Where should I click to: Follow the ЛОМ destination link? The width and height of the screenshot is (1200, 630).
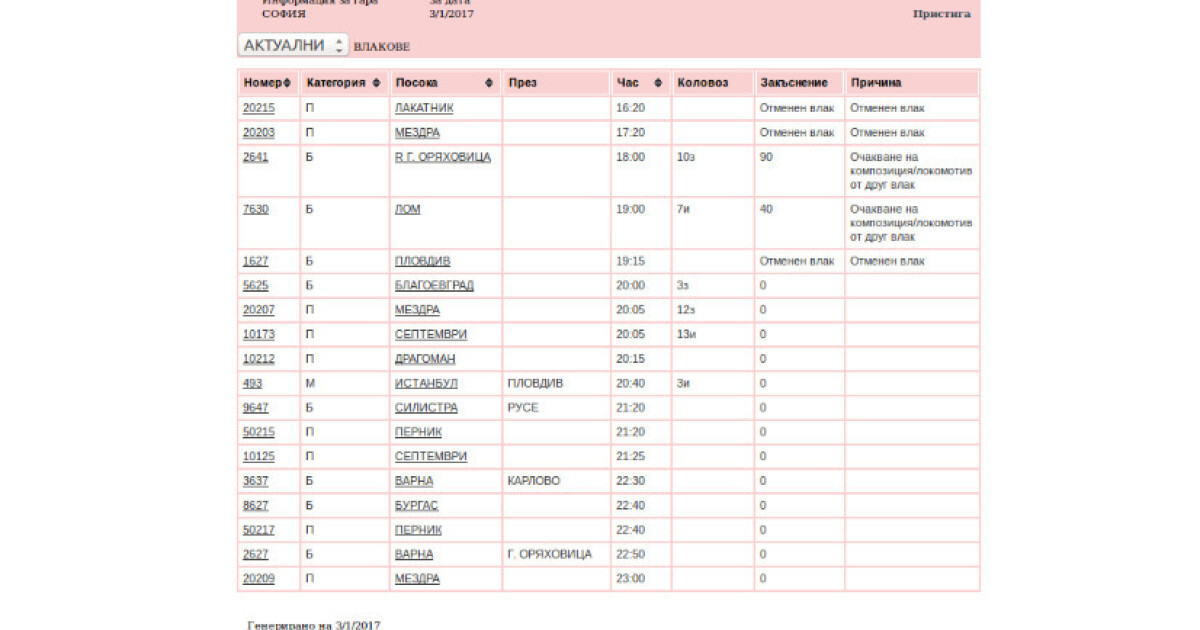(407, 209)
